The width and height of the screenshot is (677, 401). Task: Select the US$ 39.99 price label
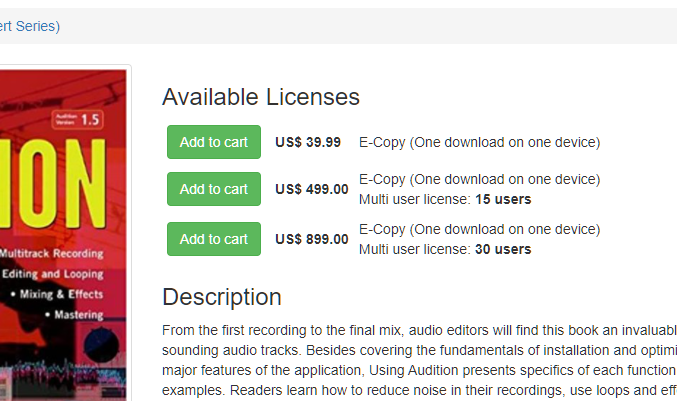[x=308, y=142]
